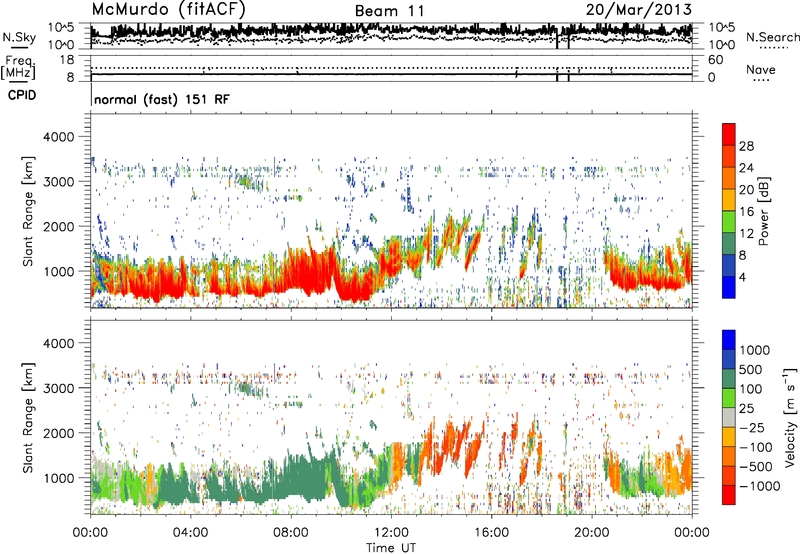The height and width of the screenshot is (554, 800).
Task: Click the 60 tick on Nave axis
Action: tap(715, 60)
